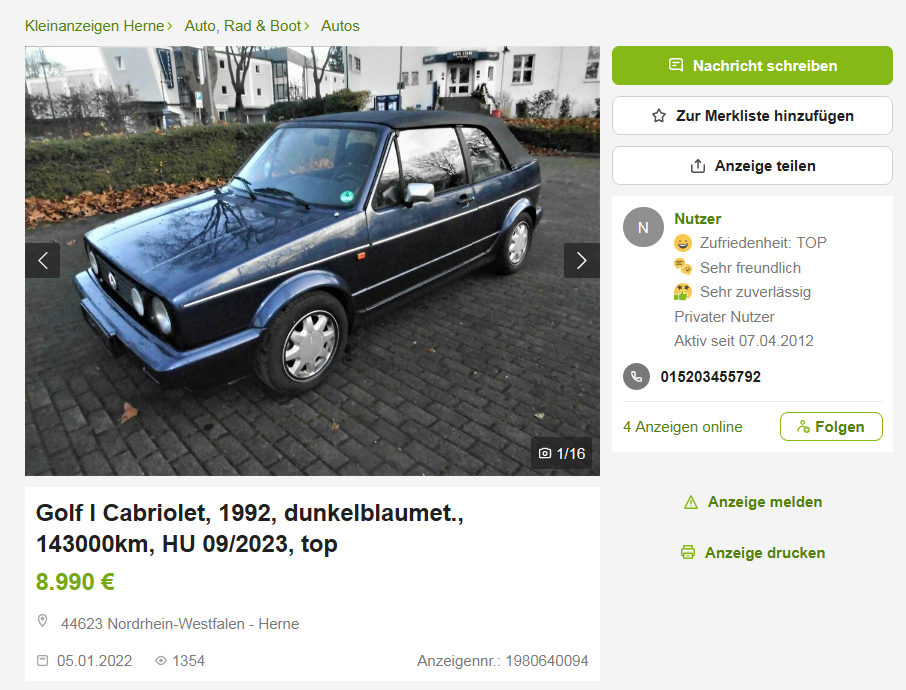This screenshot has height=690, width=906.
Task: Open the Nutzer profile link
Action: pyautogui.click(x=697, y=219)
